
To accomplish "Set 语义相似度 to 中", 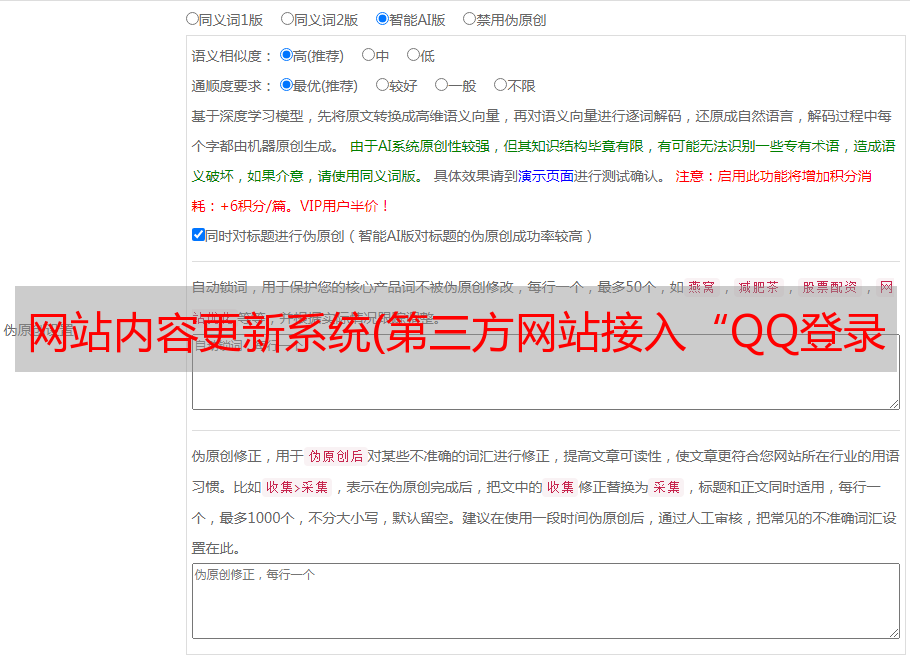I will coord(368,55).
